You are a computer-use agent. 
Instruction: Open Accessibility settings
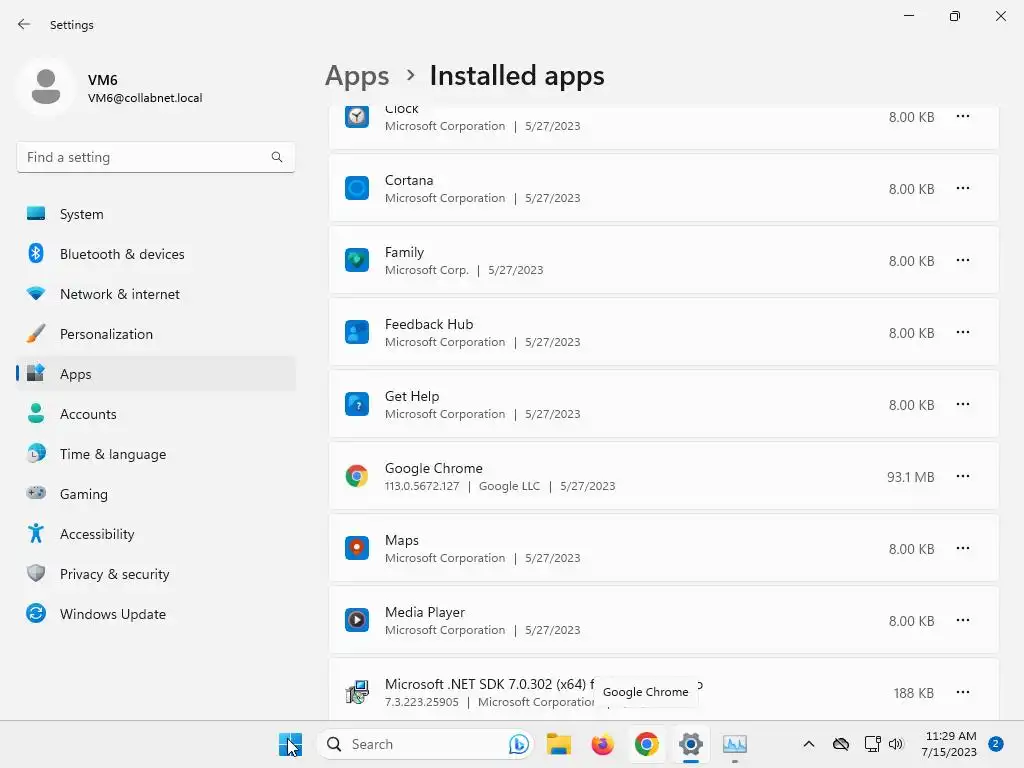pos(155,534)
